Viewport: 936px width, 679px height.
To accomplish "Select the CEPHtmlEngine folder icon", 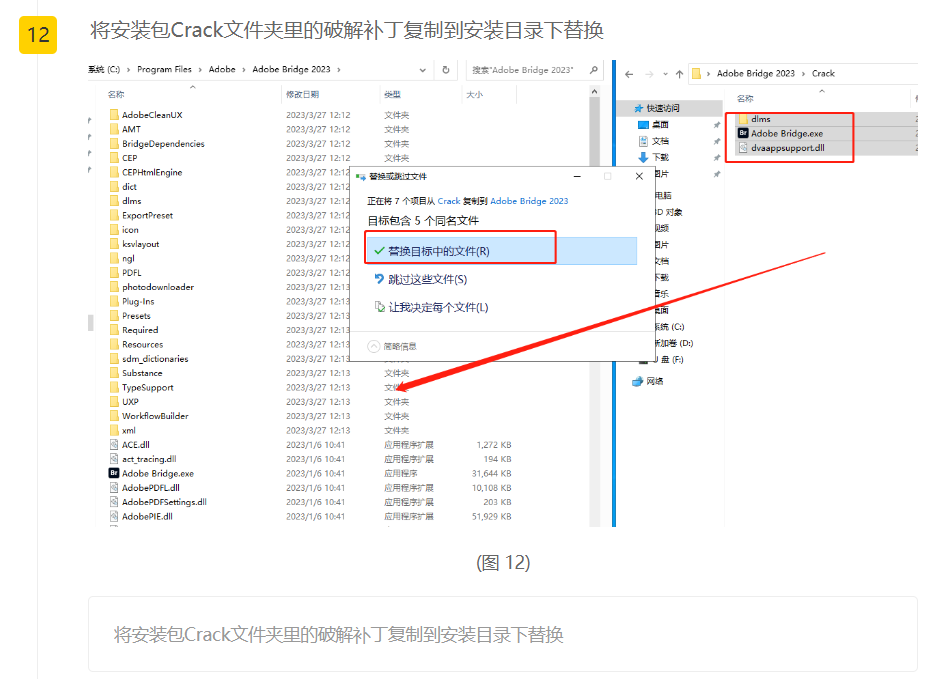I will click(x=114, y=171).
